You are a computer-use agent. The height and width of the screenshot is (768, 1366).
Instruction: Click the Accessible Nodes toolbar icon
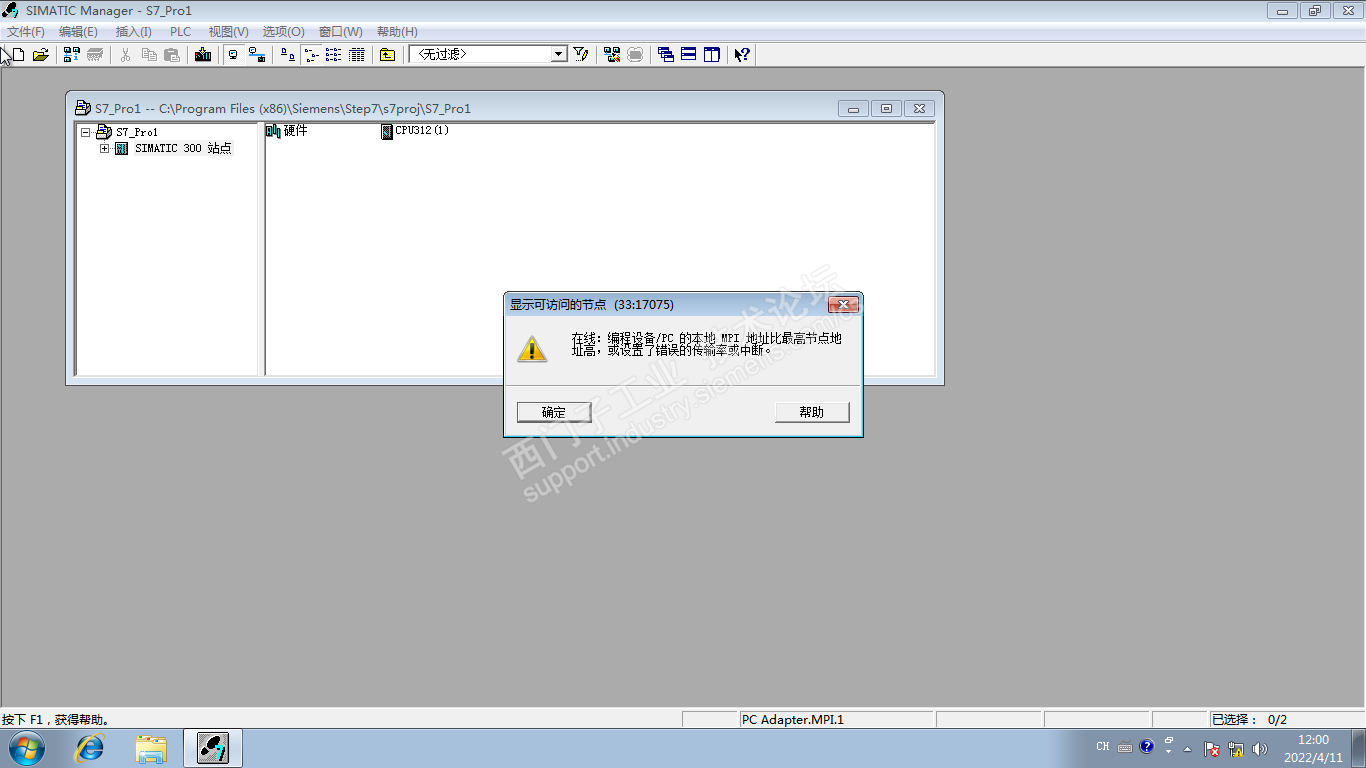(x=71, y=54)
